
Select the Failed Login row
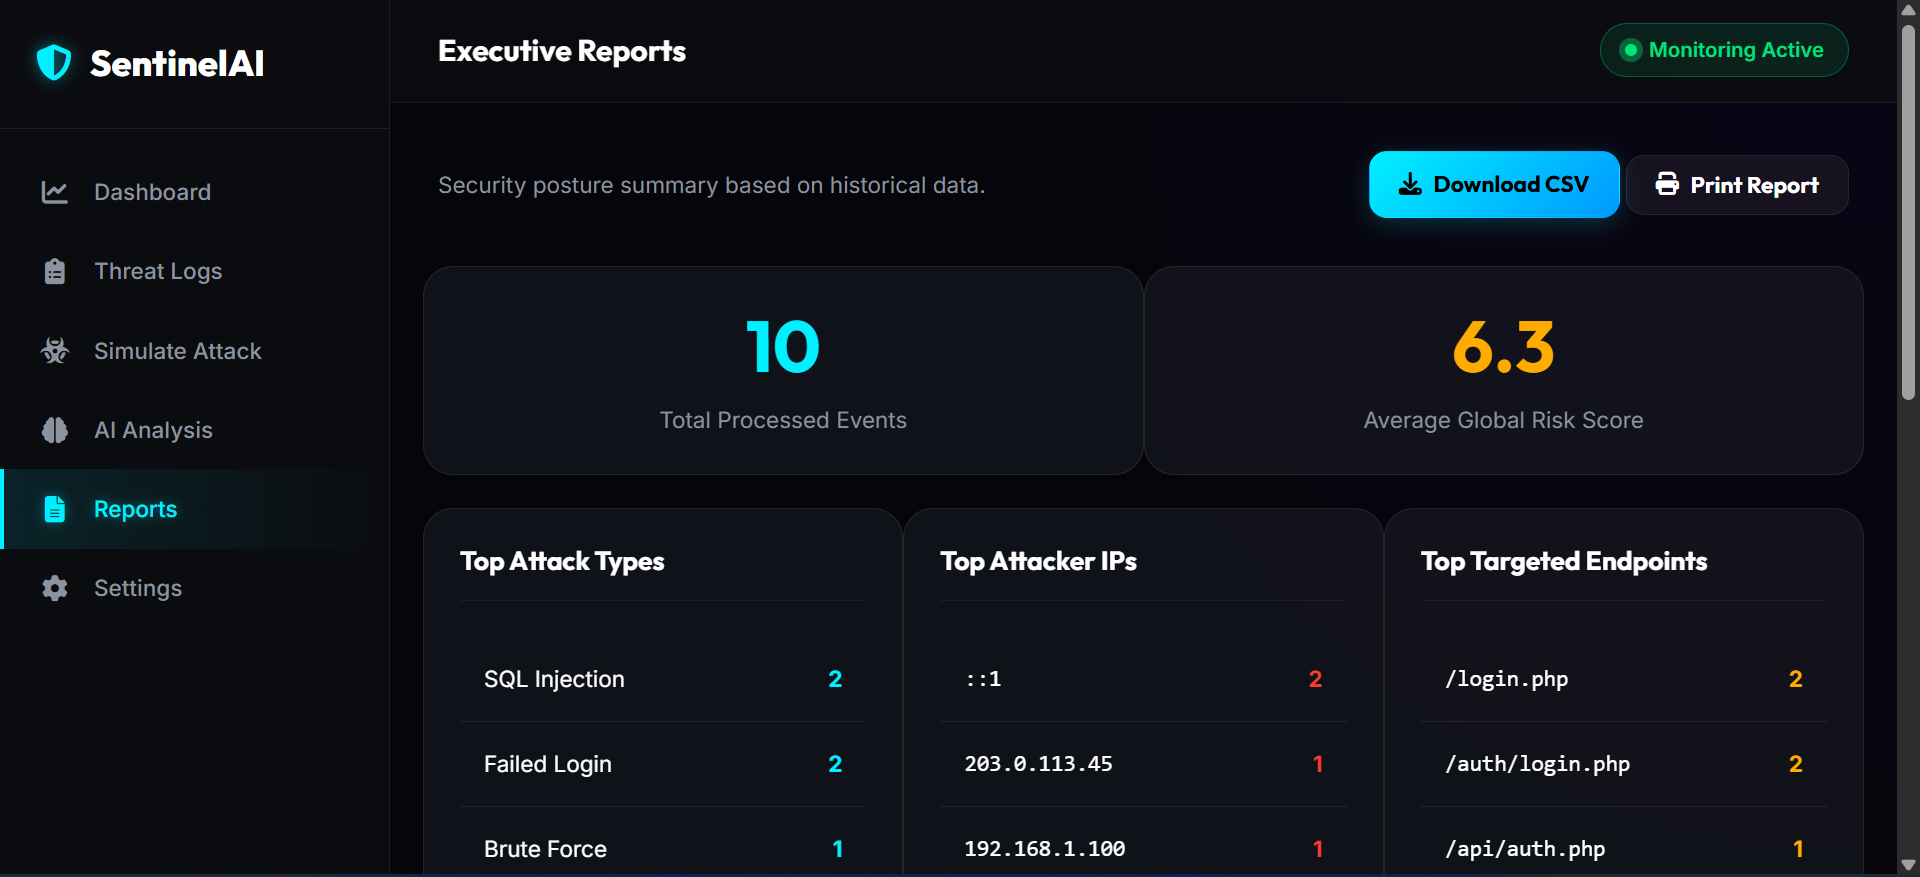[x=663, y=764]
